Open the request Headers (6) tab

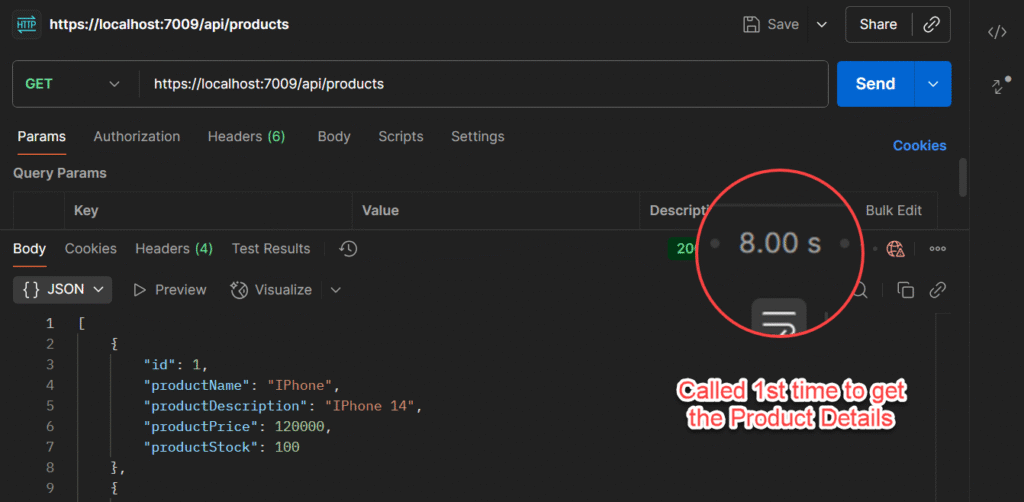(246, 136)
